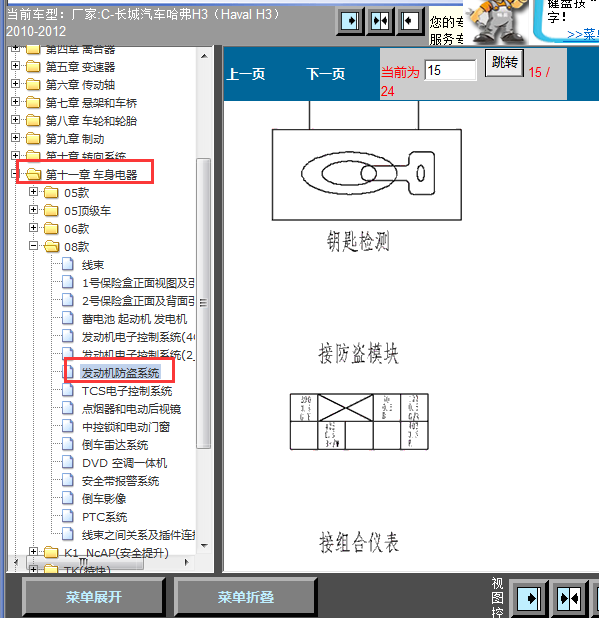Go to next page 下一页
The image size is (599, 618).
coord(326,74)
